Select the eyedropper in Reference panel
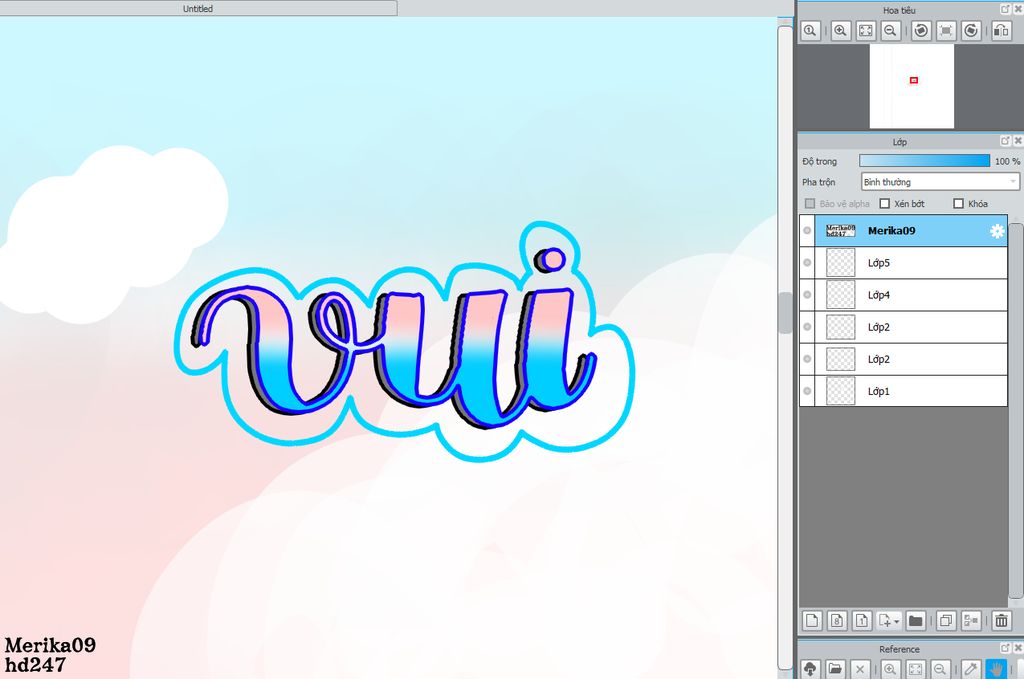Screen dimensions: 1024x679 click(x=971, y=669)
